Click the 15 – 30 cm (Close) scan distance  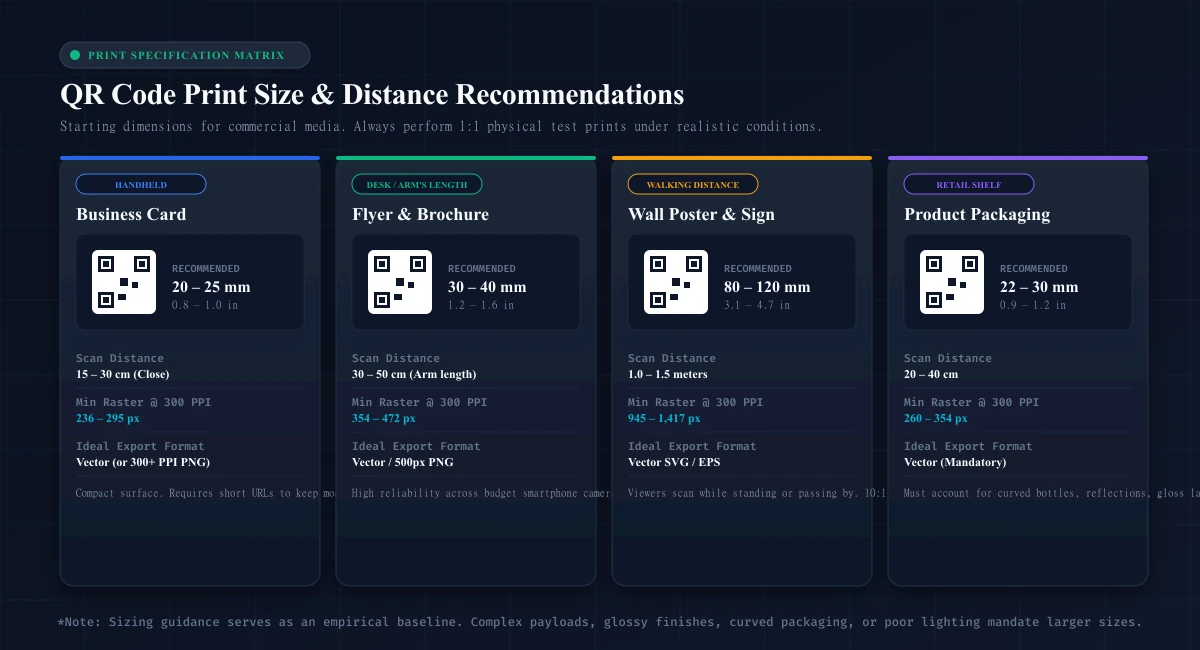click(x=123, y=374)
